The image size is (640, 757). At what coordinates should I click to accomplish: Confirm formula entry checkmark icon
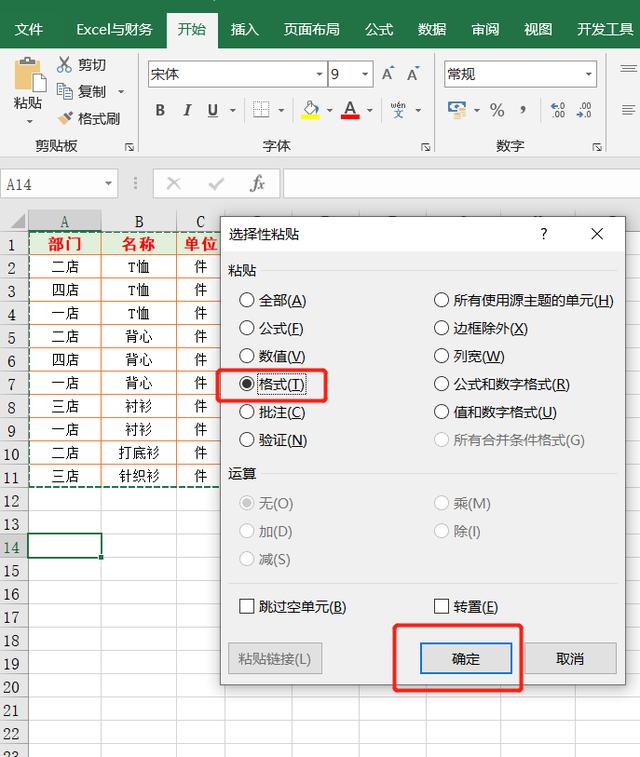pos(216,183)
